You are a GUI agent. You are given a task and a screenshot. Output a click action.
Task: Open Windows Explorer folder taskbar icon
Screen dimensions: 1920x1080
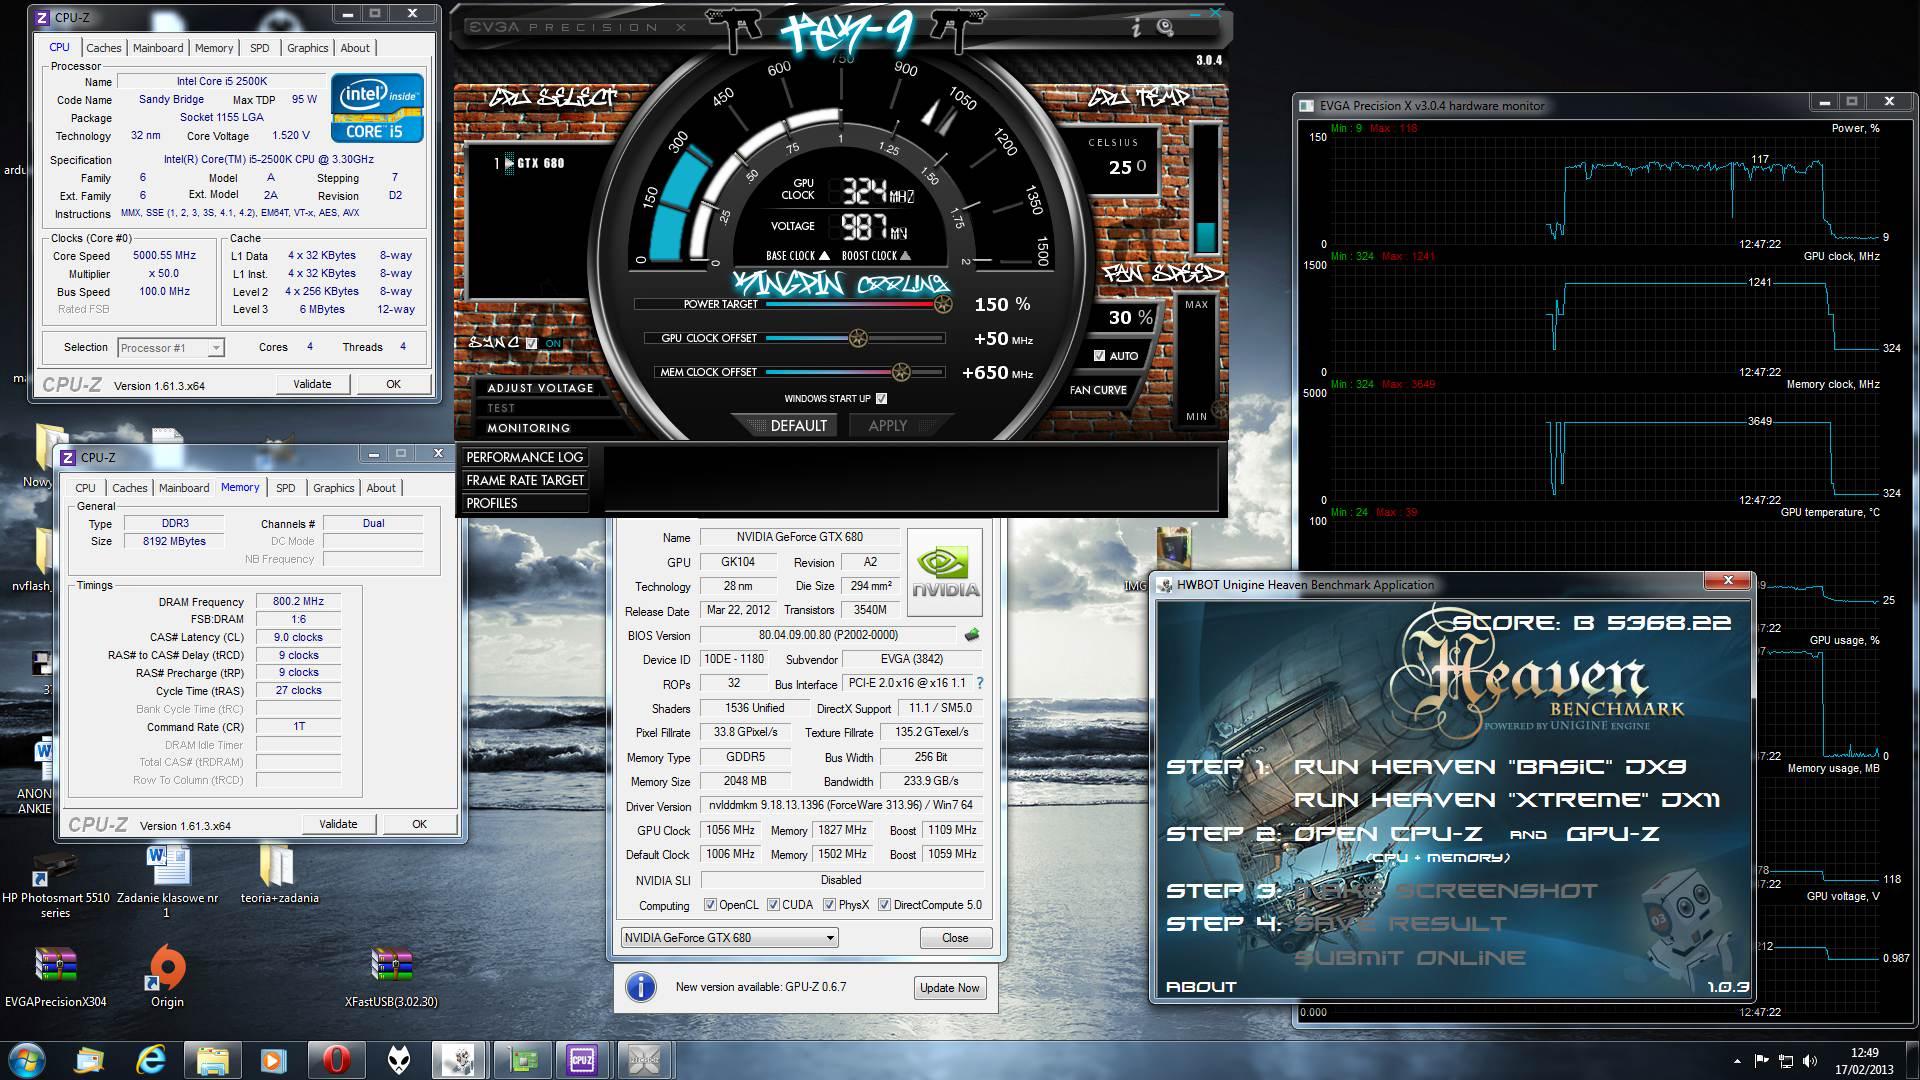[212, 1060]
